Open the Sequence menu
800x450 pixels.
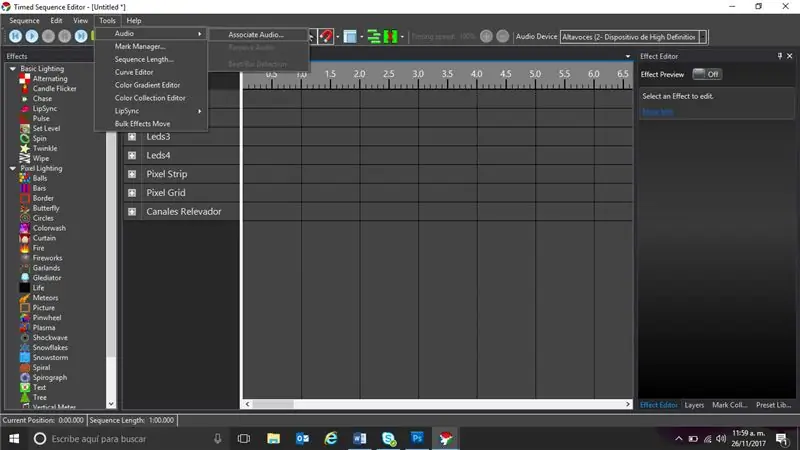tap(24, 21)
